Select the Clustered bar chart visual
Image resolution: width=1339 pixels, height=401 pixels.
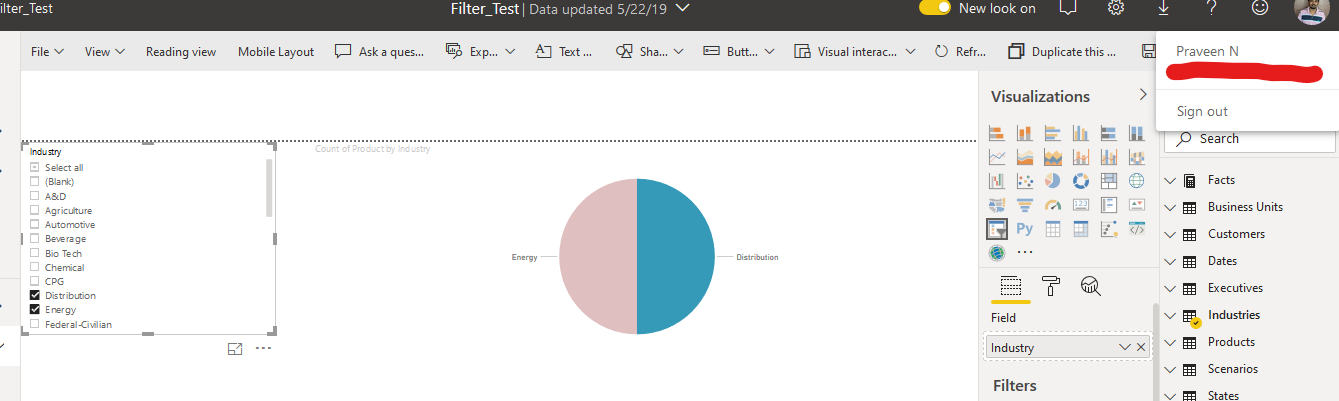pos(1053,133)
